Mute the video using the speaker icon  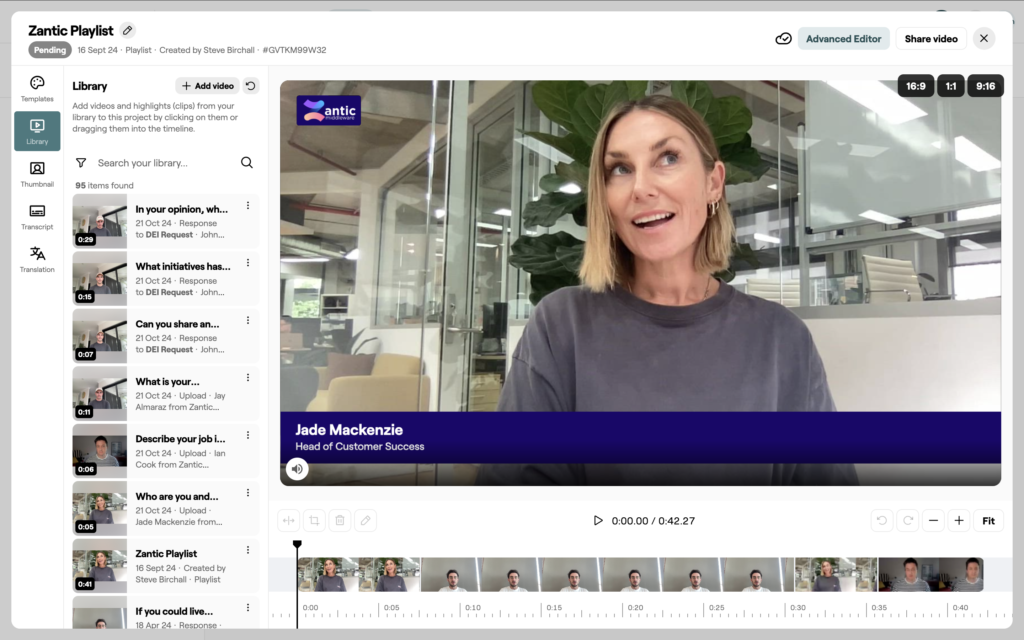[x=297, y=469]
